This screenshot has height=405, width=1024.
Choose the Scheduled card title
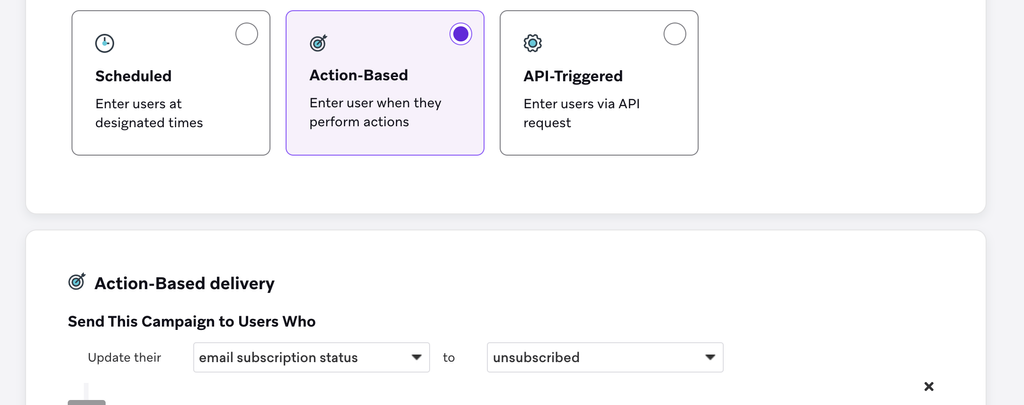pos(133,76)
